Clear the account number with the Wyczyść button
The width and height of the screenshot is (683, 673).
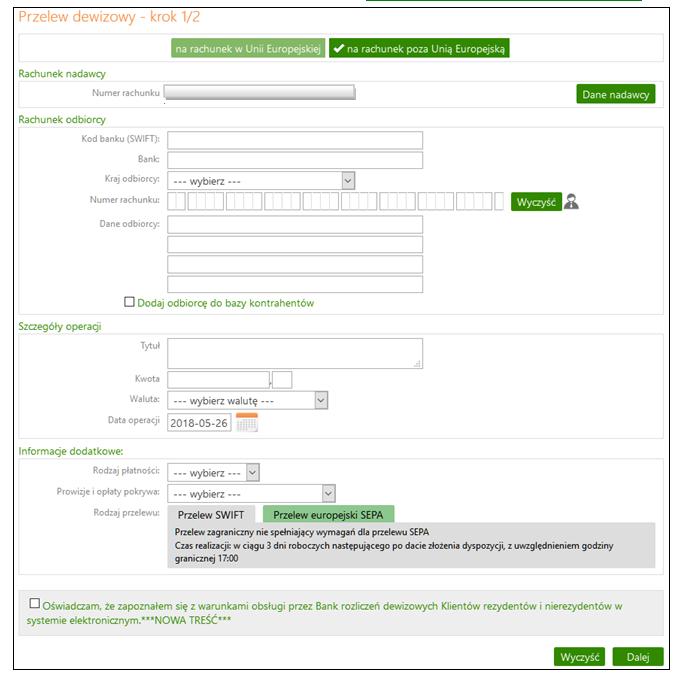point(536,202)
